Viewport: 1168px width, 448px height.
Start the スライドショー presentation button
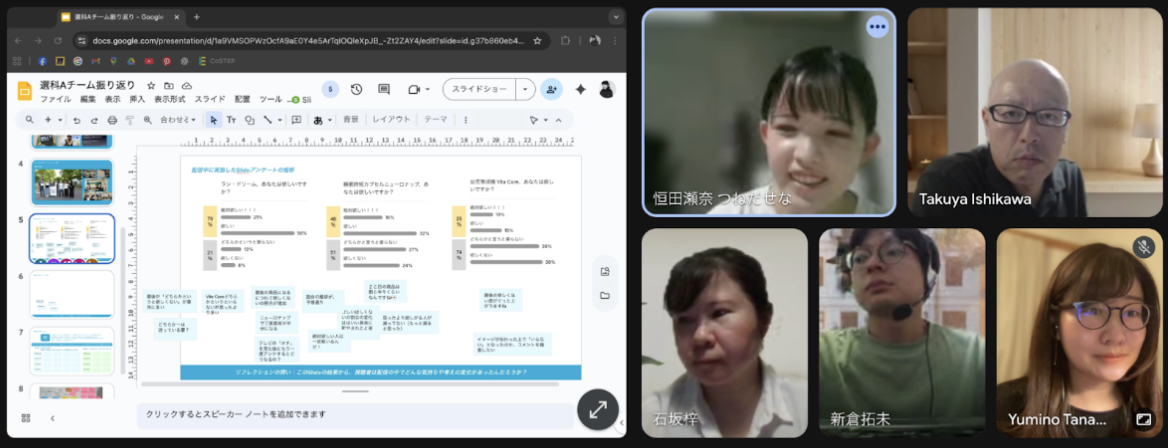click(x=480, y=89)
